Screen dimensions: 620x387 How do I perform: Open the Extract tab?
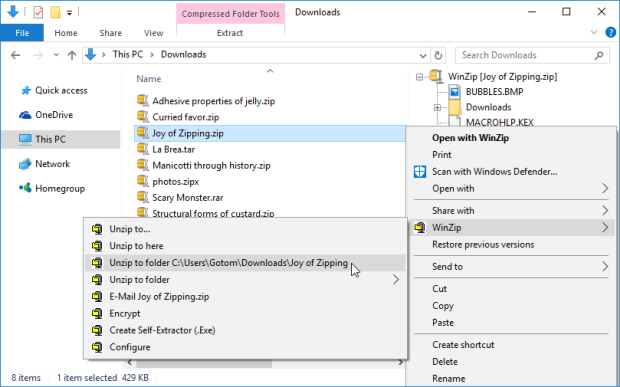click(230, 33)
